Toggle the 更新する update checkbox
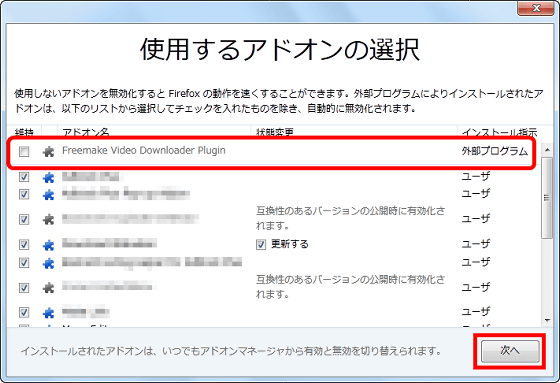Viewport: 560px width, 383px height. tap(261, 244)
